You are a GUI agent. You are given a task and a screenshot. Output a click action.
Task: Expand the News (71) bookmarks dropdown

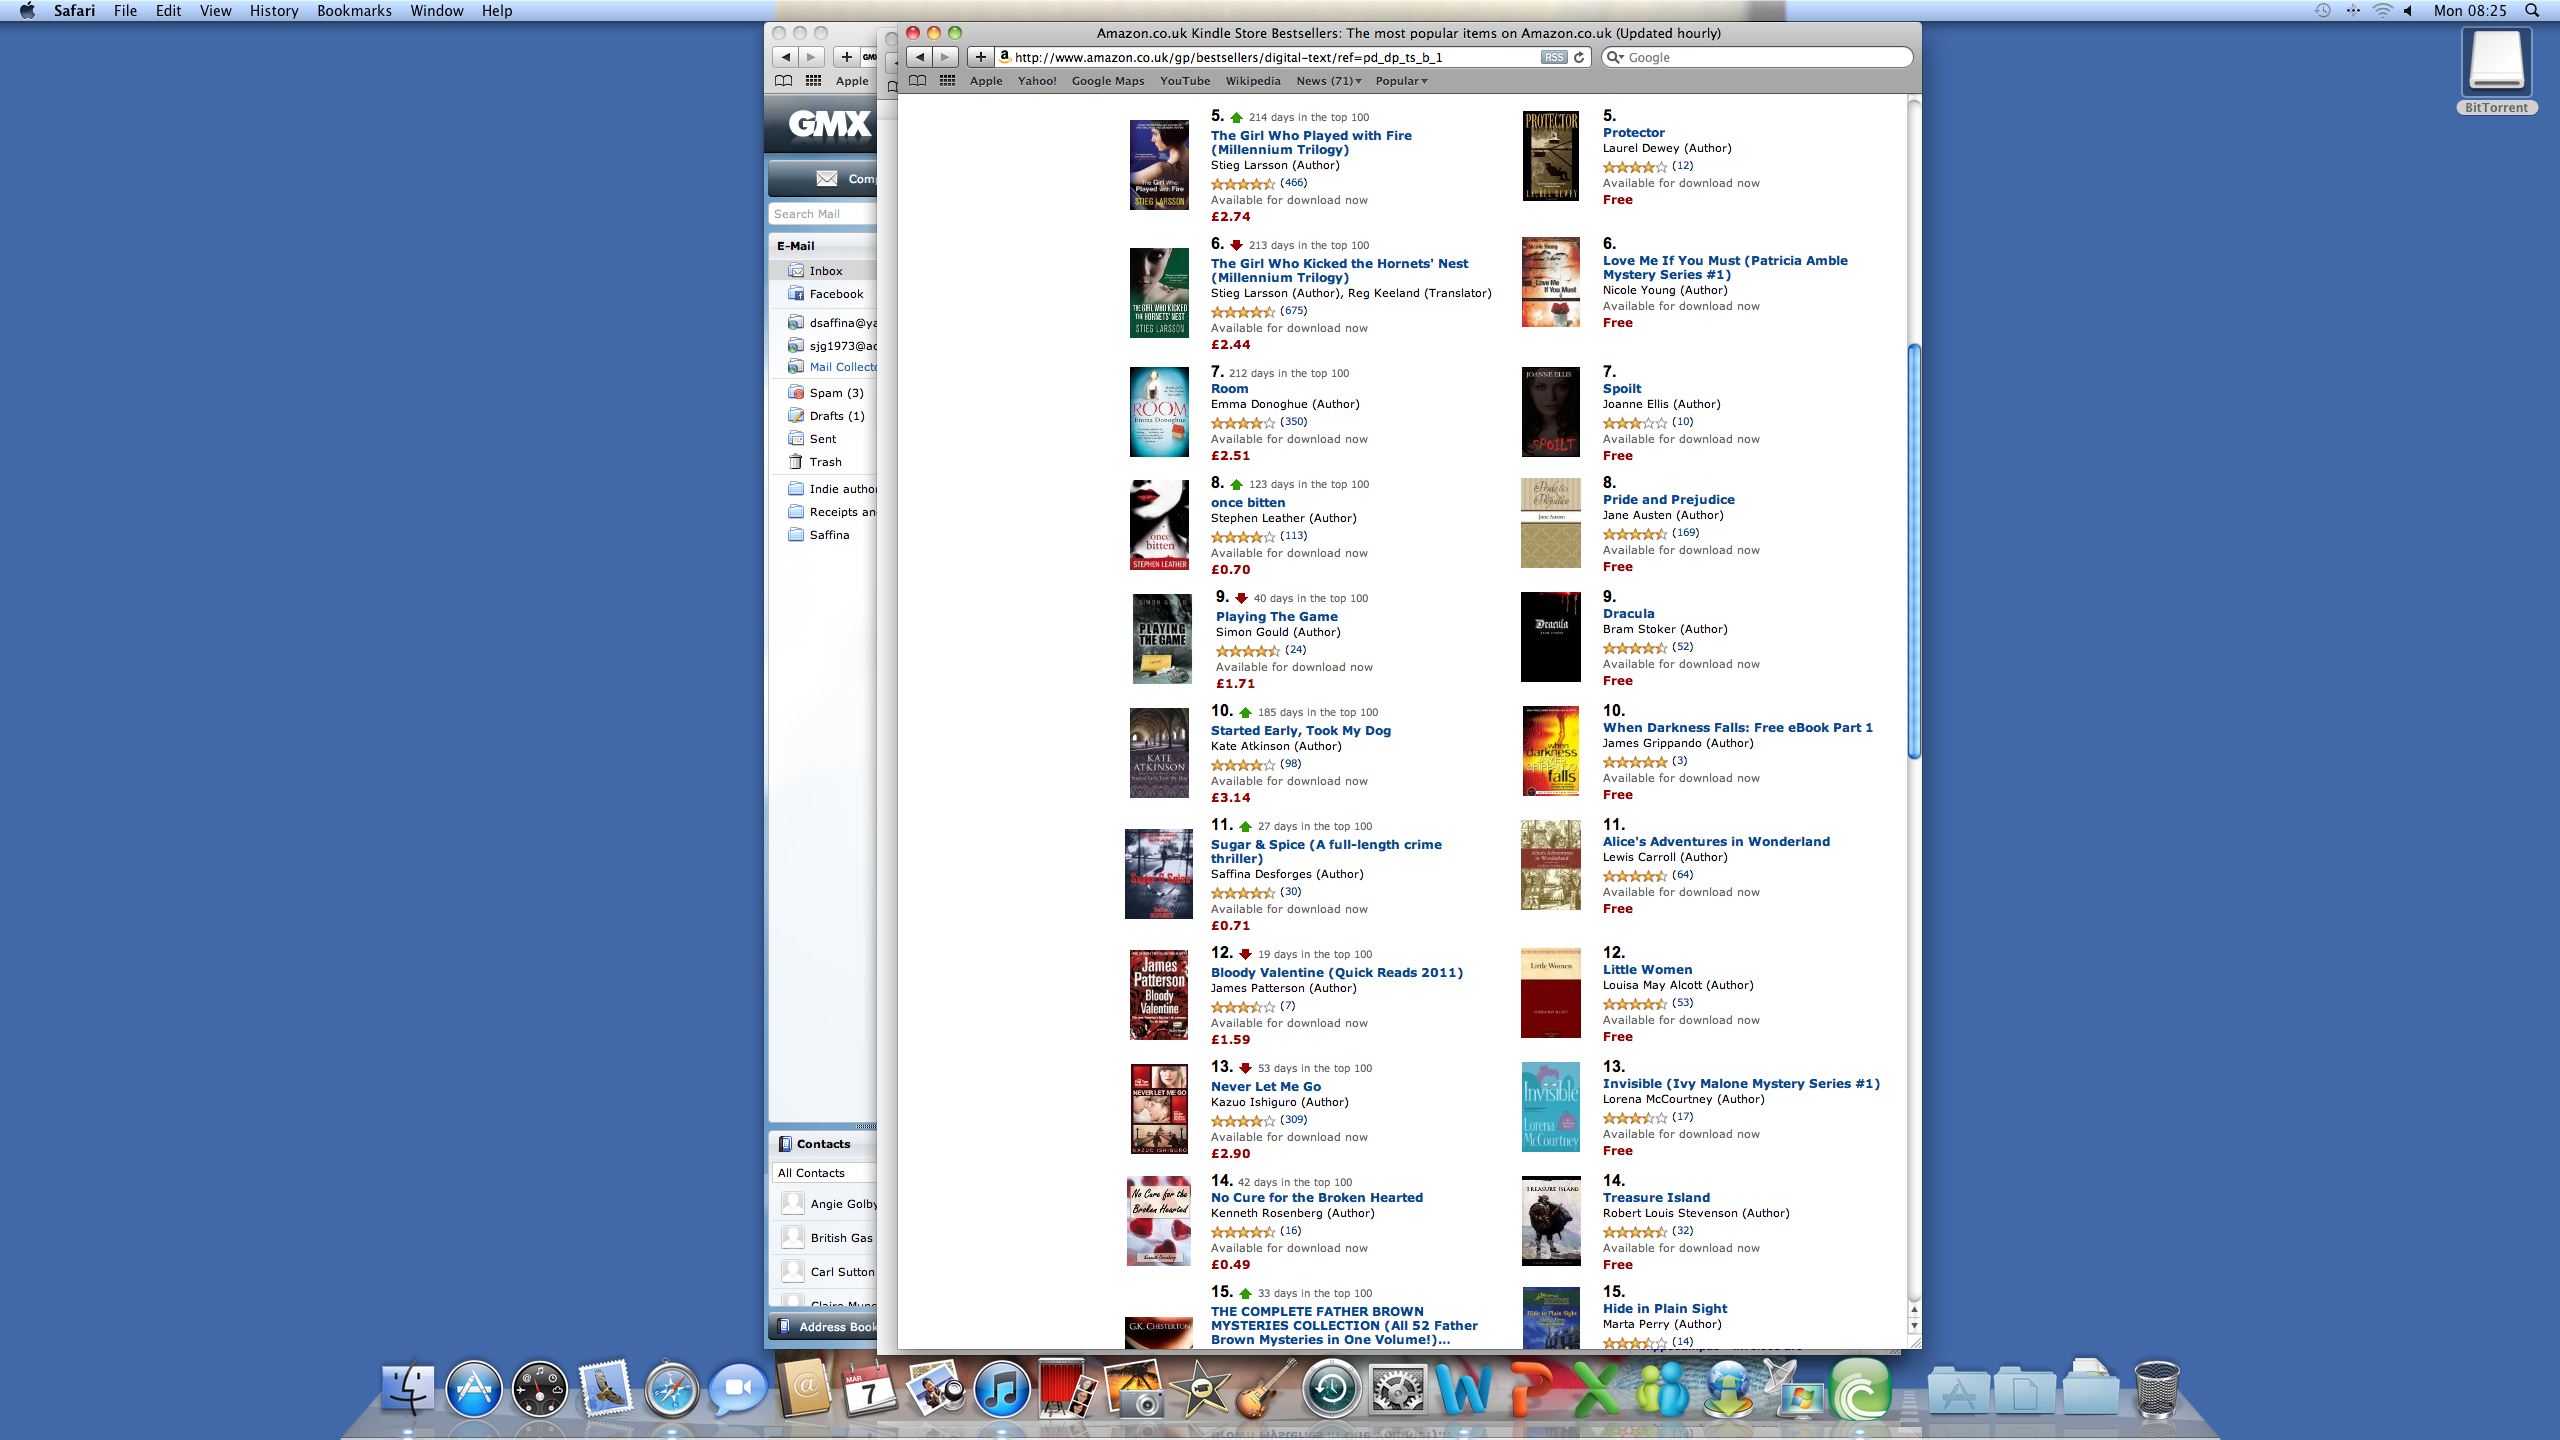tap(1328, 81)
